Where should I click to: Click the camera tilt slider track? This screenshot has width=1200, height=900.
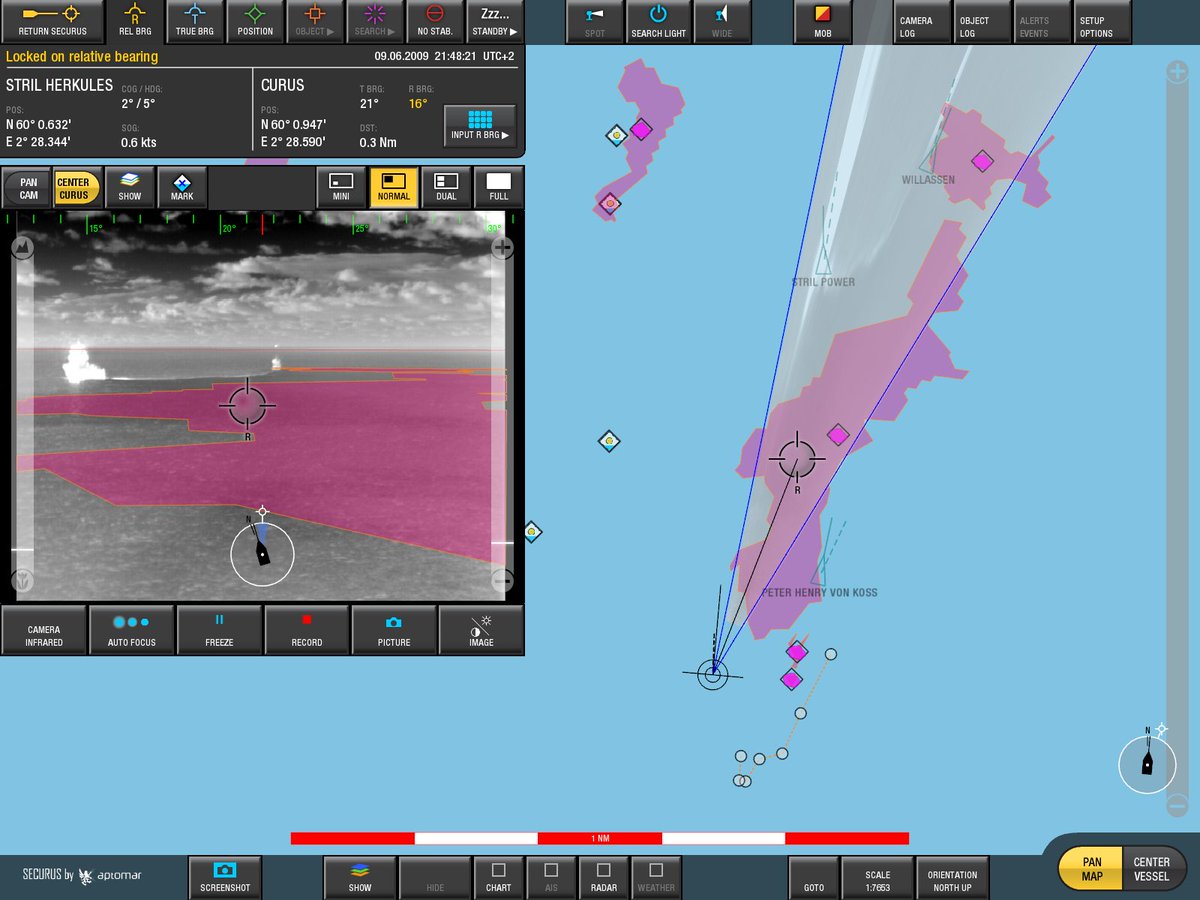[x=22, y=414]
